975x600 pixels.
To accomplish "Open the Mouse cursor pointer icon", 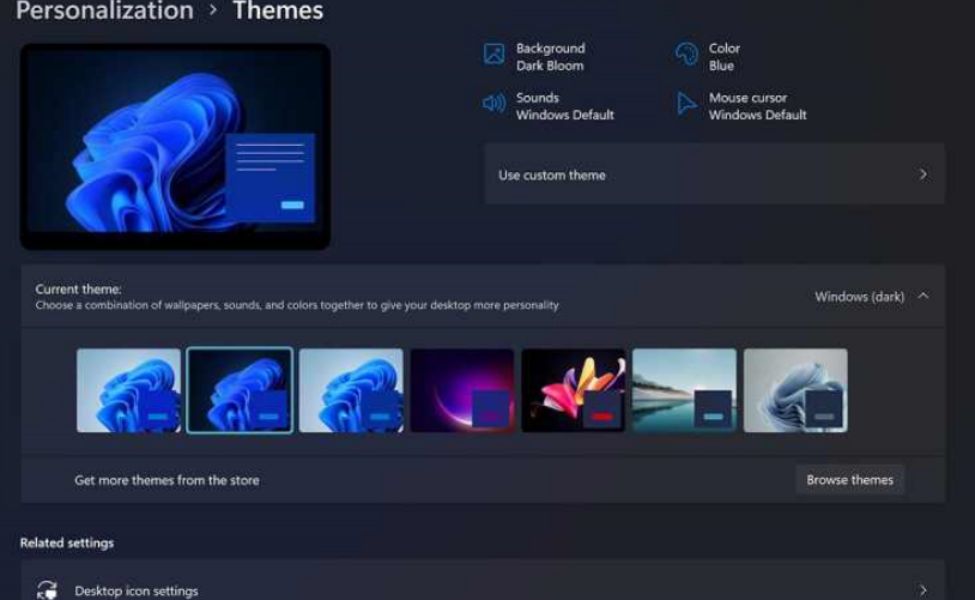I will (686, 103).
